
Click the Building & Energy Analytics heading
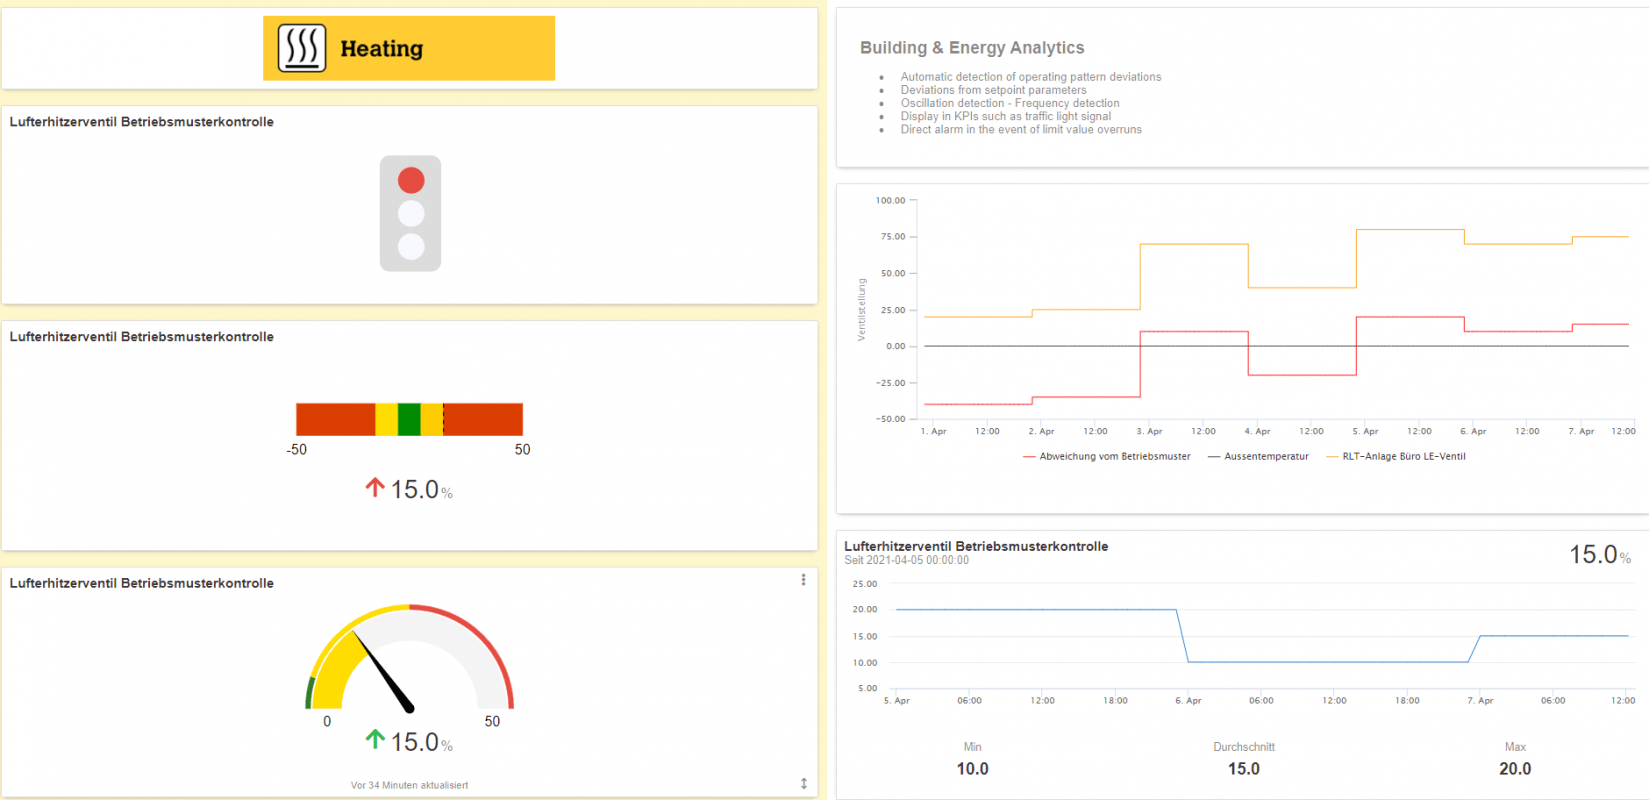click(x=972, y=48)
